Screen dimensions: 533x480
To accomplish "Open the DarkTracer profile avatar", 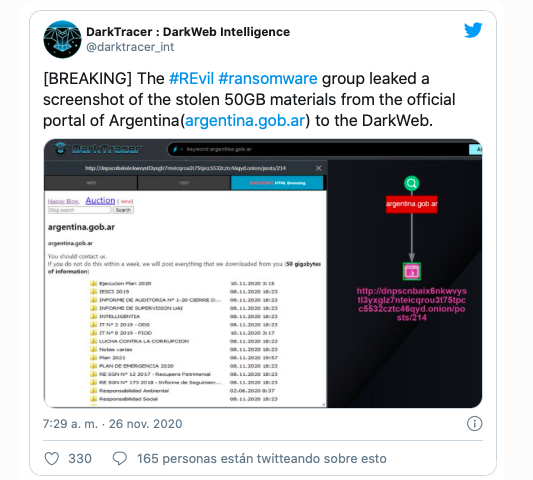I will pyautogui.click(x=62, y=39).
